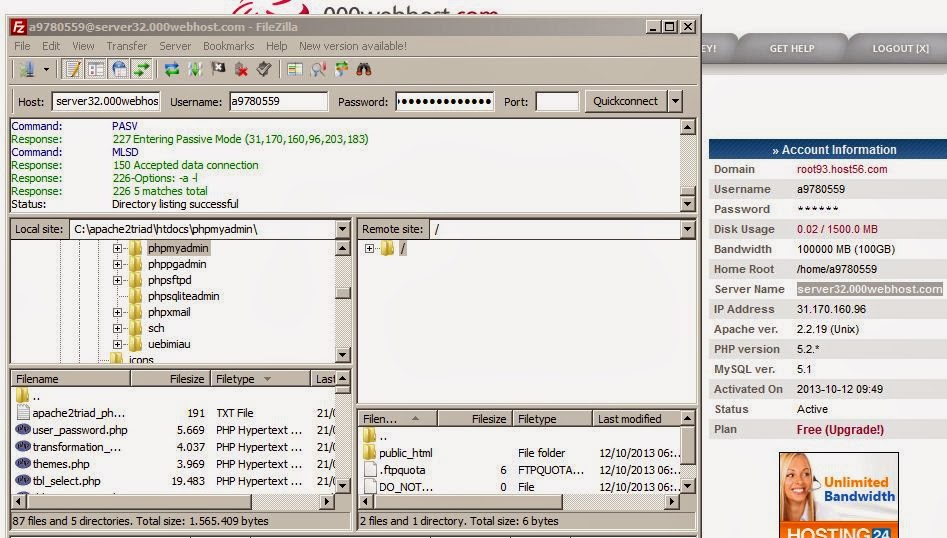Click local tree scroll down arrow

click(x=342, y=355)
